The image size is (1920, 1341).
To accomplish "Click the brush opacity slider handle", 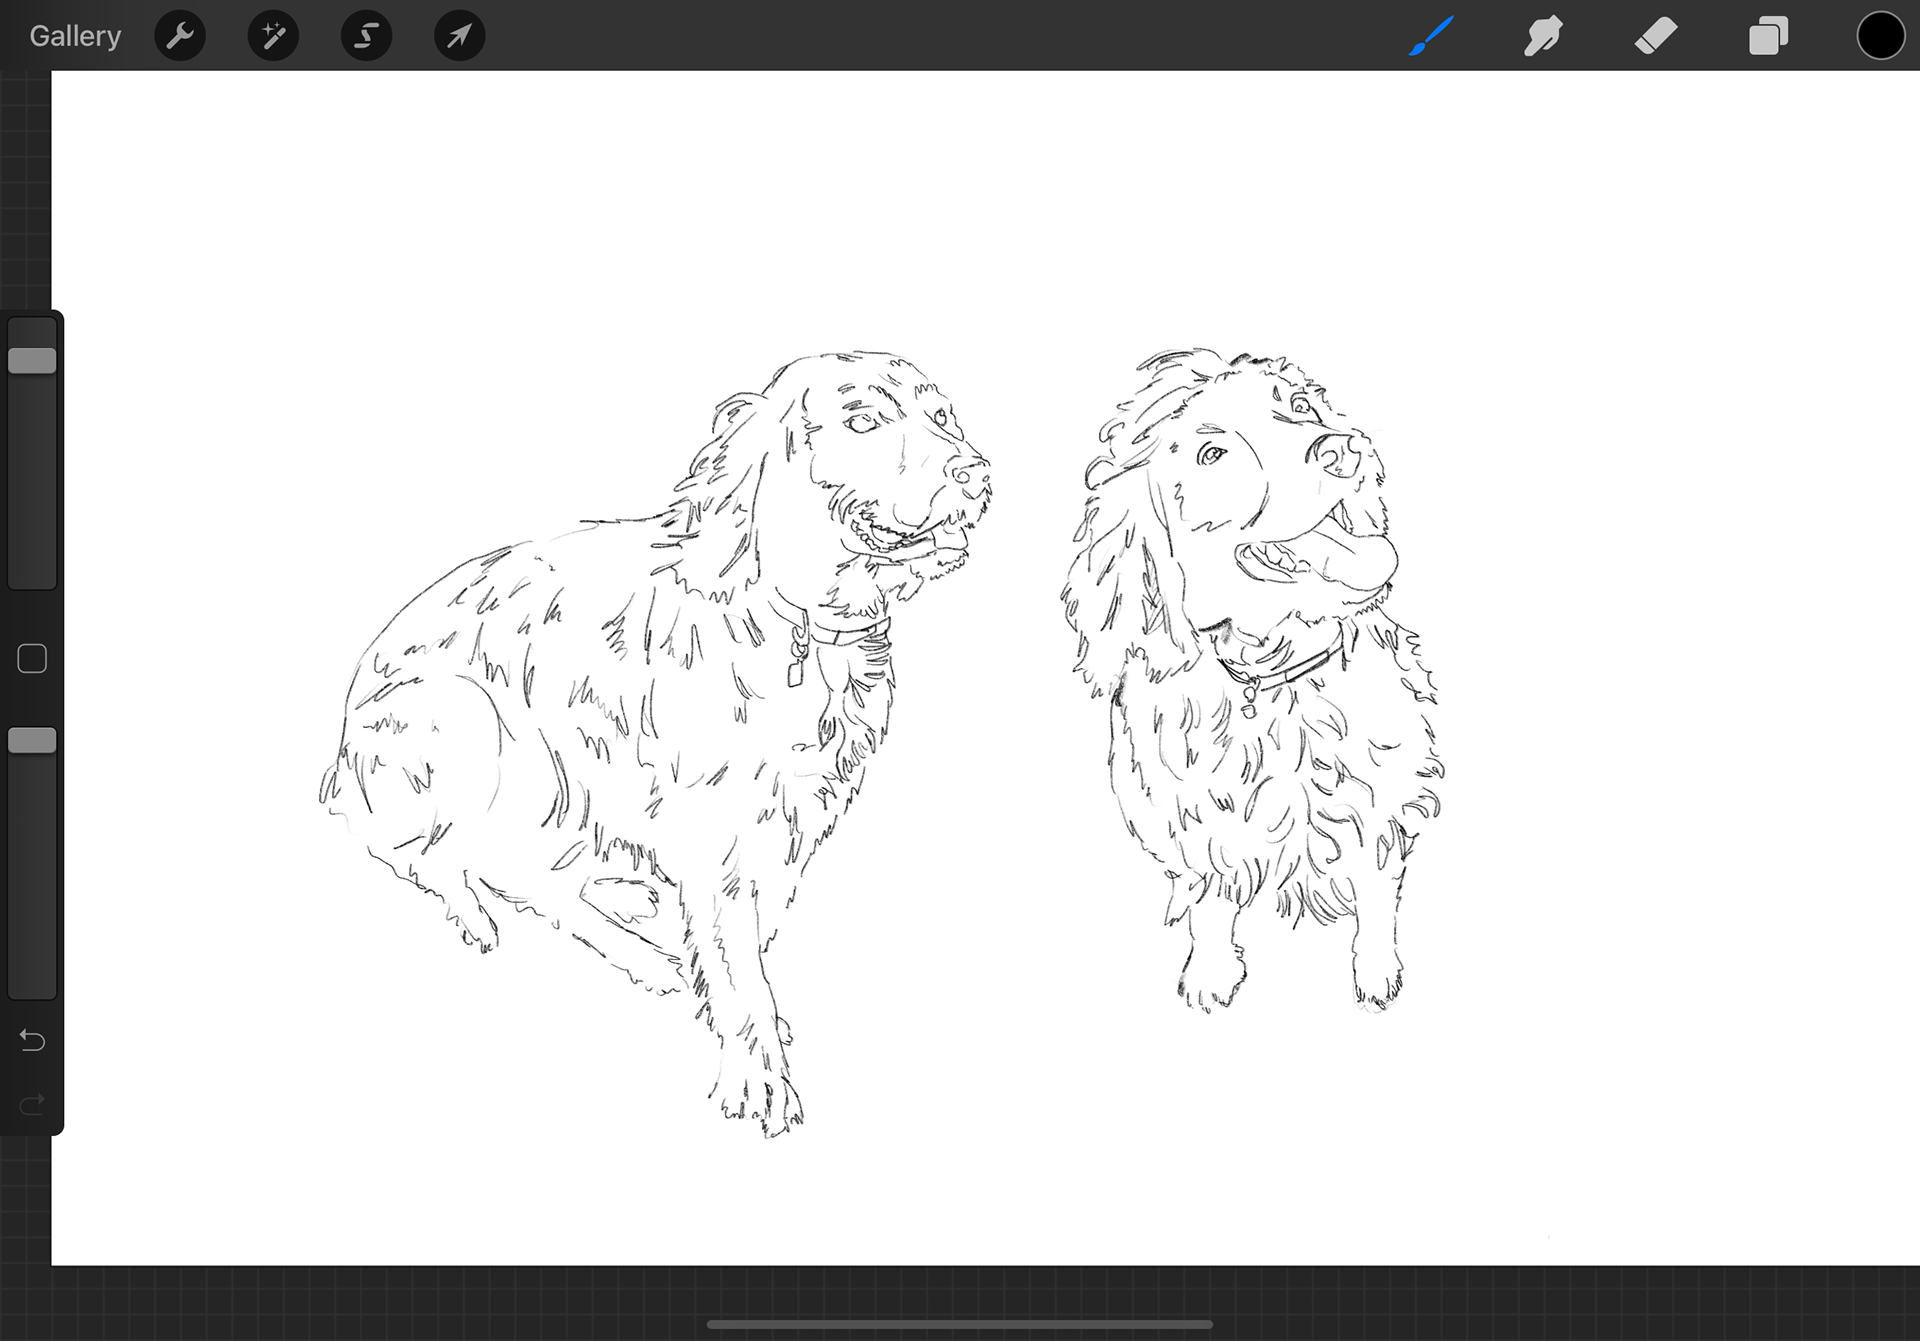I will (32, 741).
